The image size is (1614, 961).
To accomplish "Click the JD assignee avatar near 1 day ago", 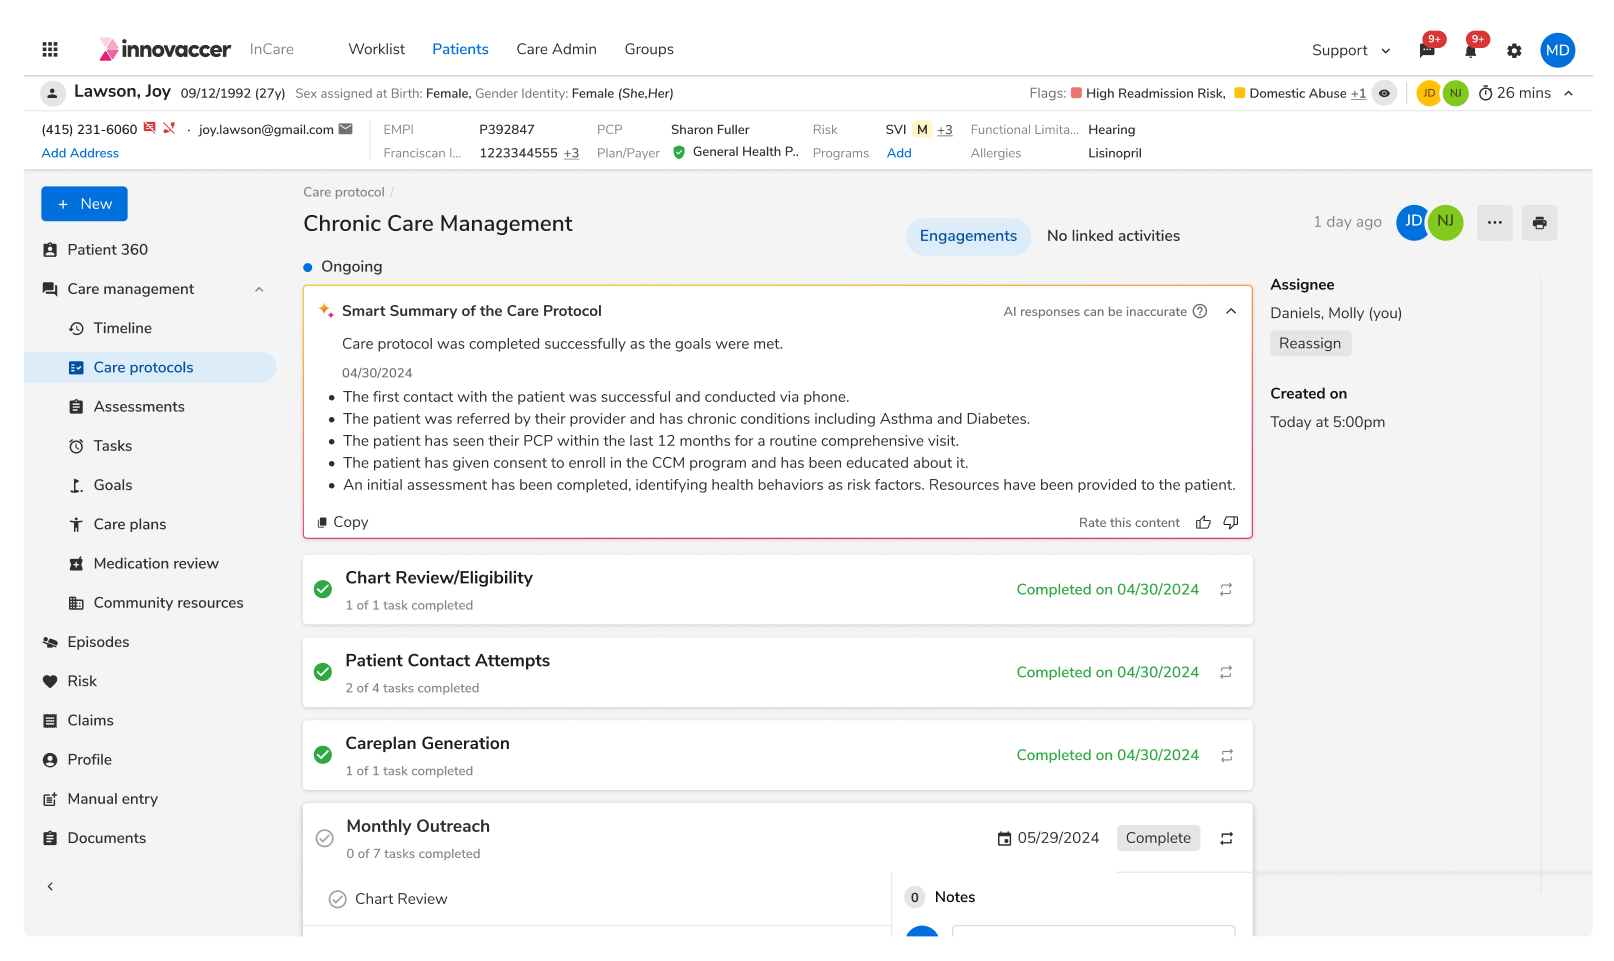I will (1412, 222).
